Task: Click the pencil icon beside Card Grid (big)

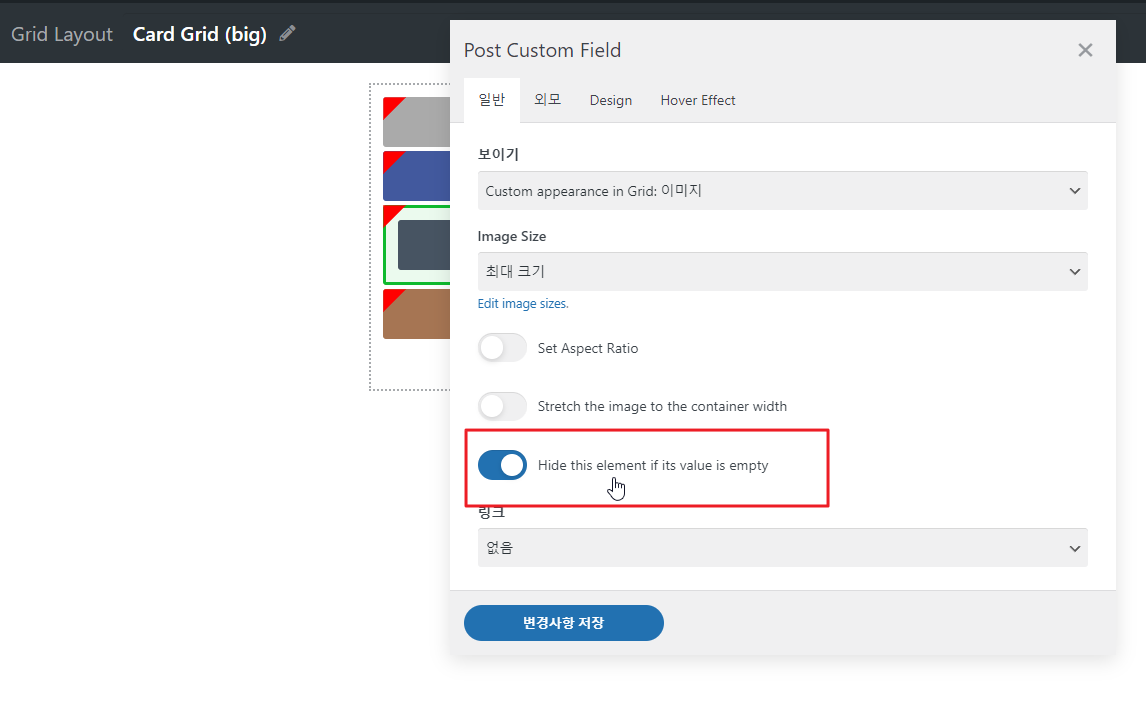Action: 288,34
